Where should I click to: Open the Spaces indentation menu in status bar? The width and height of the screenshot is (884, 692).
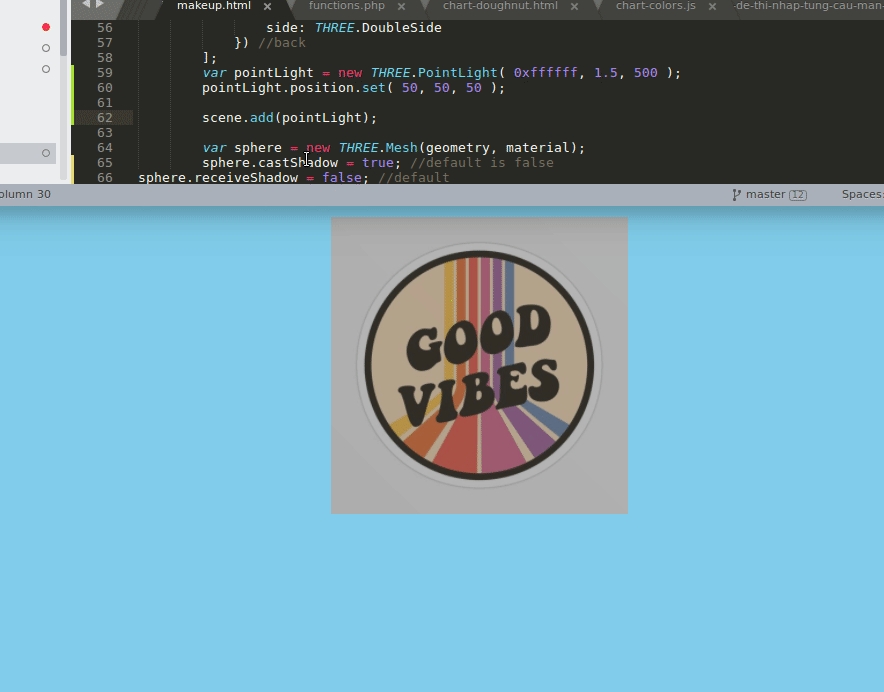click(862, 195)
